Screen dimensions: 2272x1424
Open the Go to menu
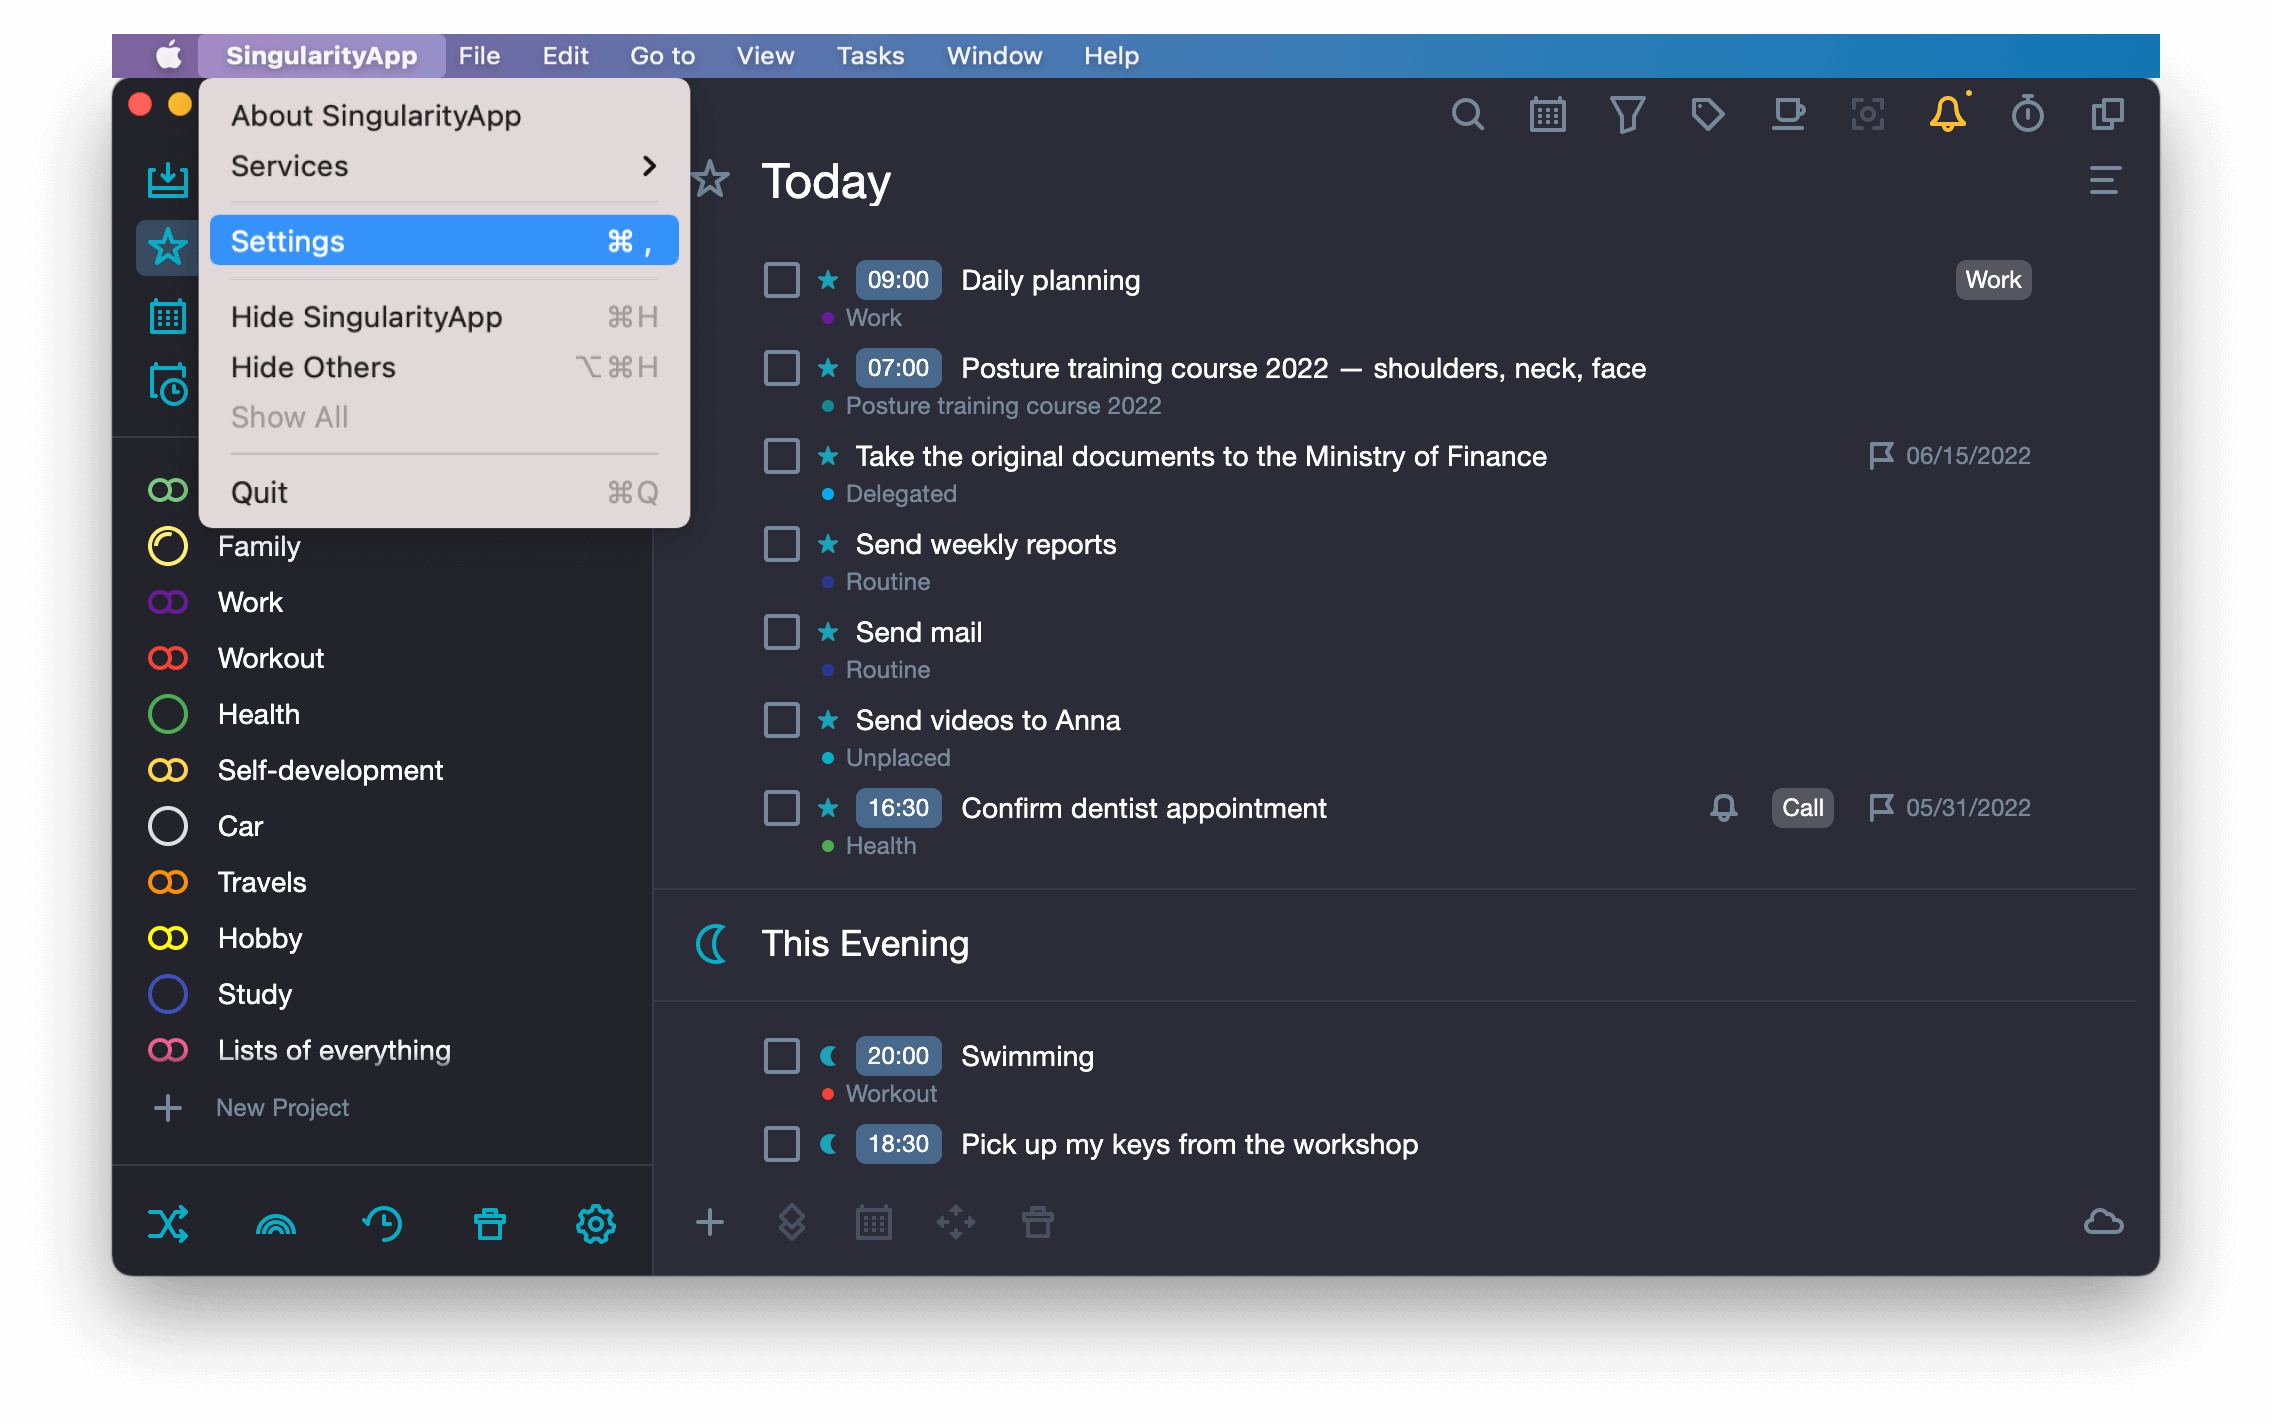click(x=662, y=56)
